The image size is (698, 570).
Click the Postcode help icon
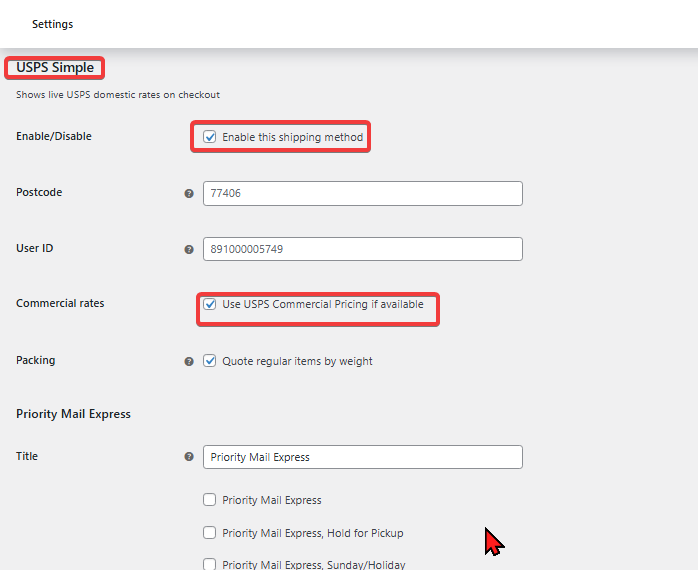point(189,194)
